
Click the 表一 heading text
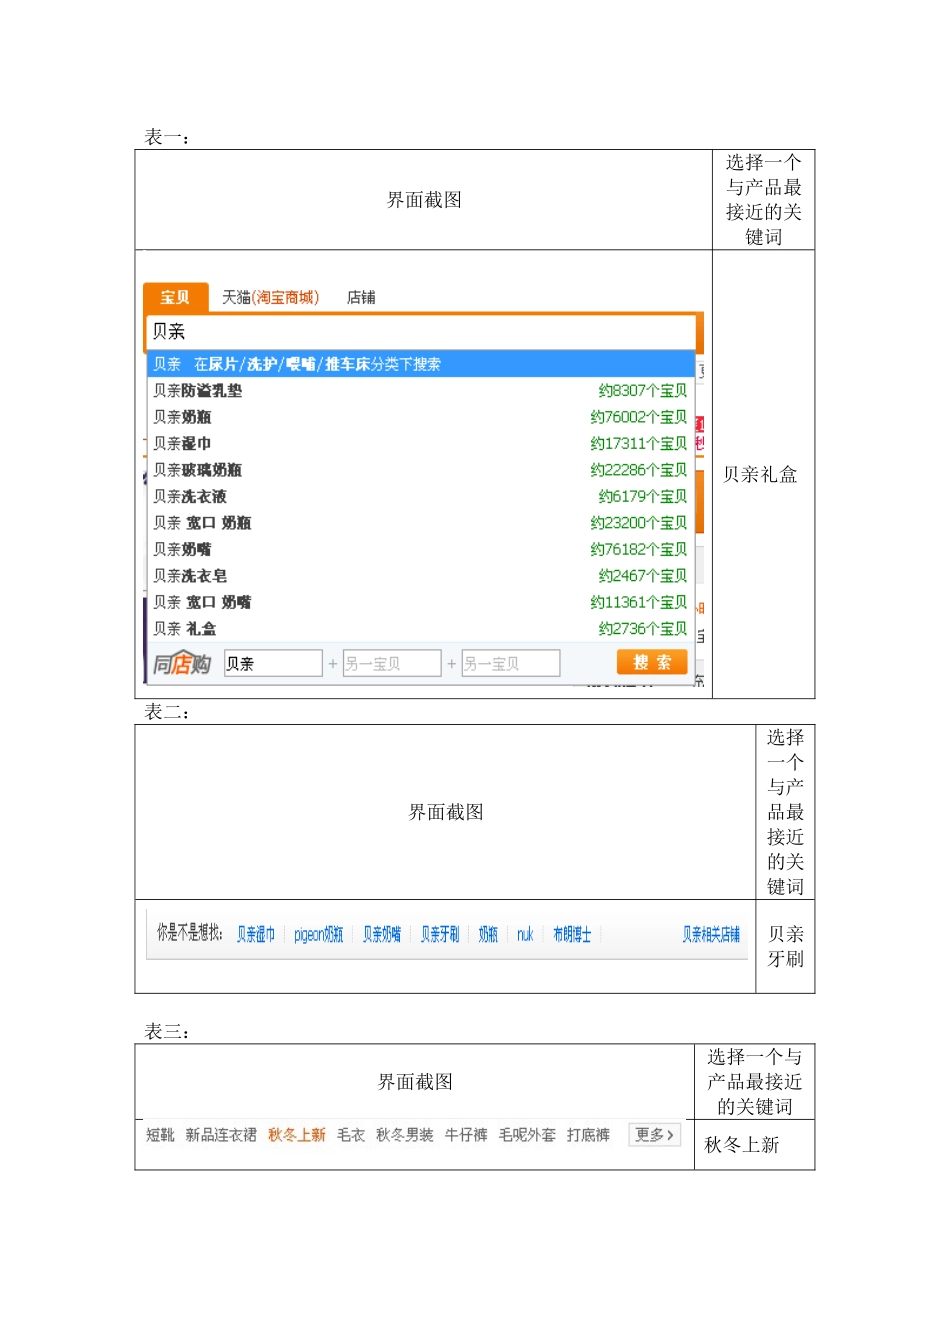point(167,138)
